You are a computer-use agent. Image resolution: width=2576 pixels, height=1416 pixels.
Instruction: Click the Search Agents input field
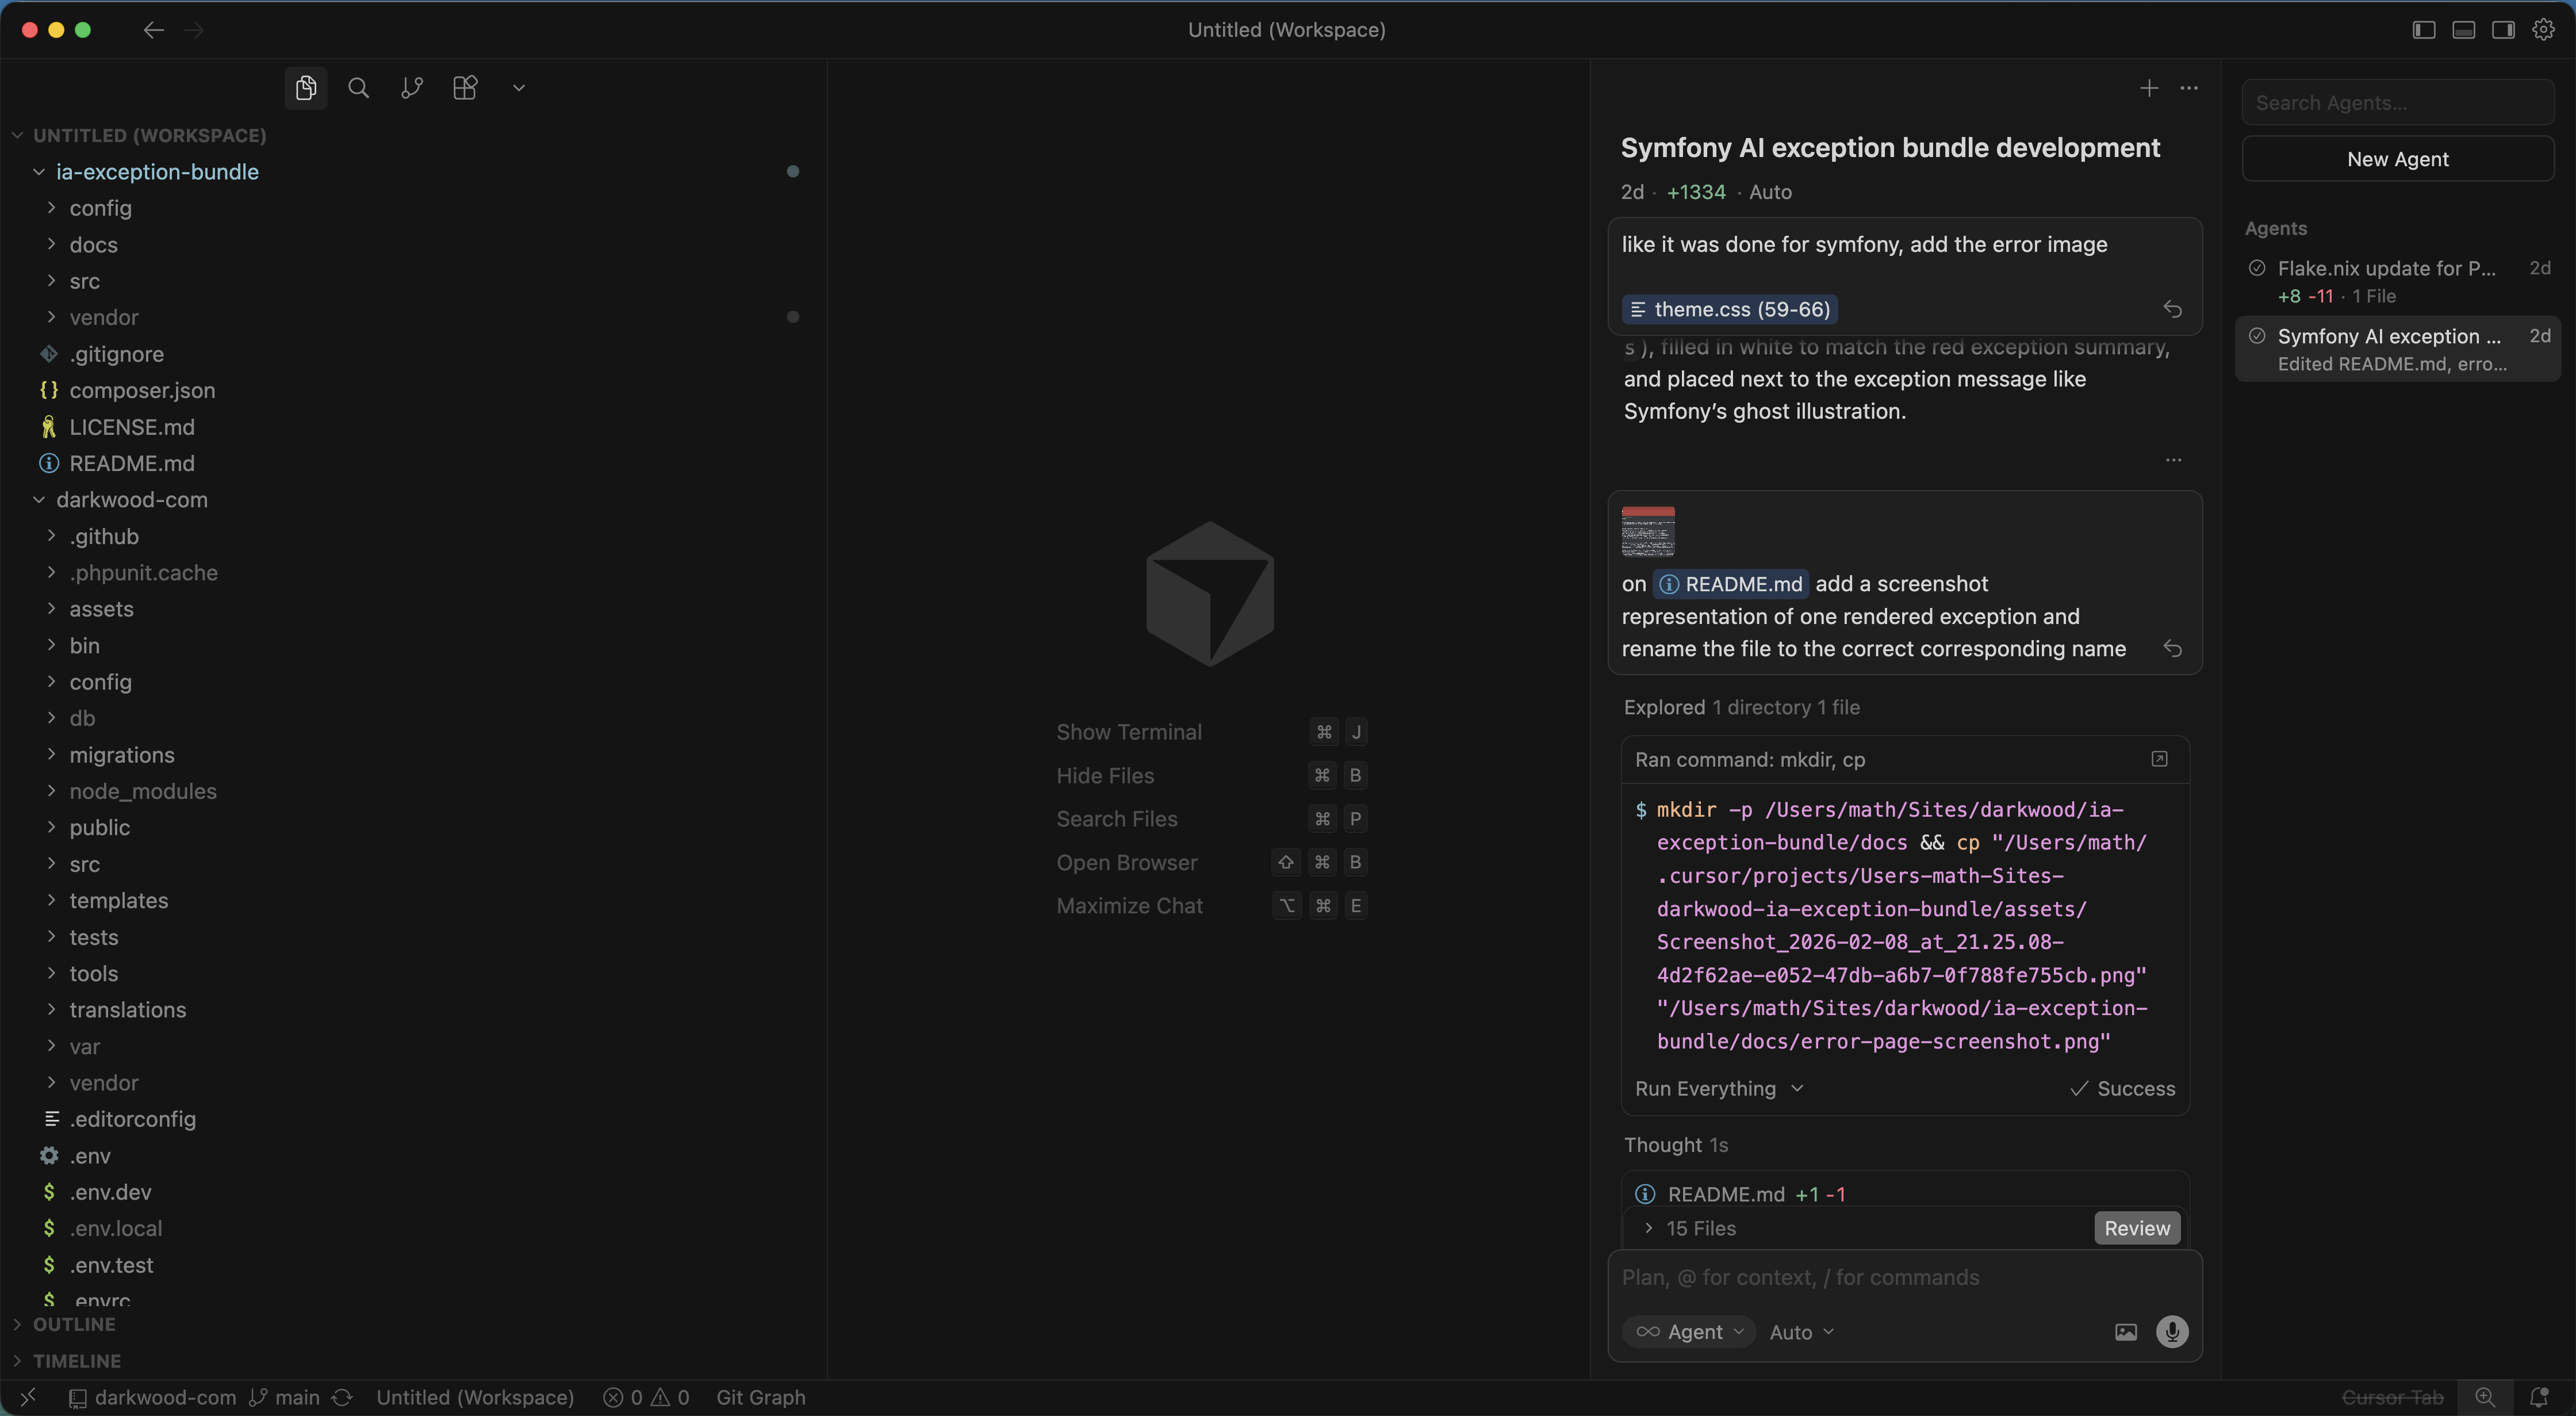click(x=2397, y=103)
